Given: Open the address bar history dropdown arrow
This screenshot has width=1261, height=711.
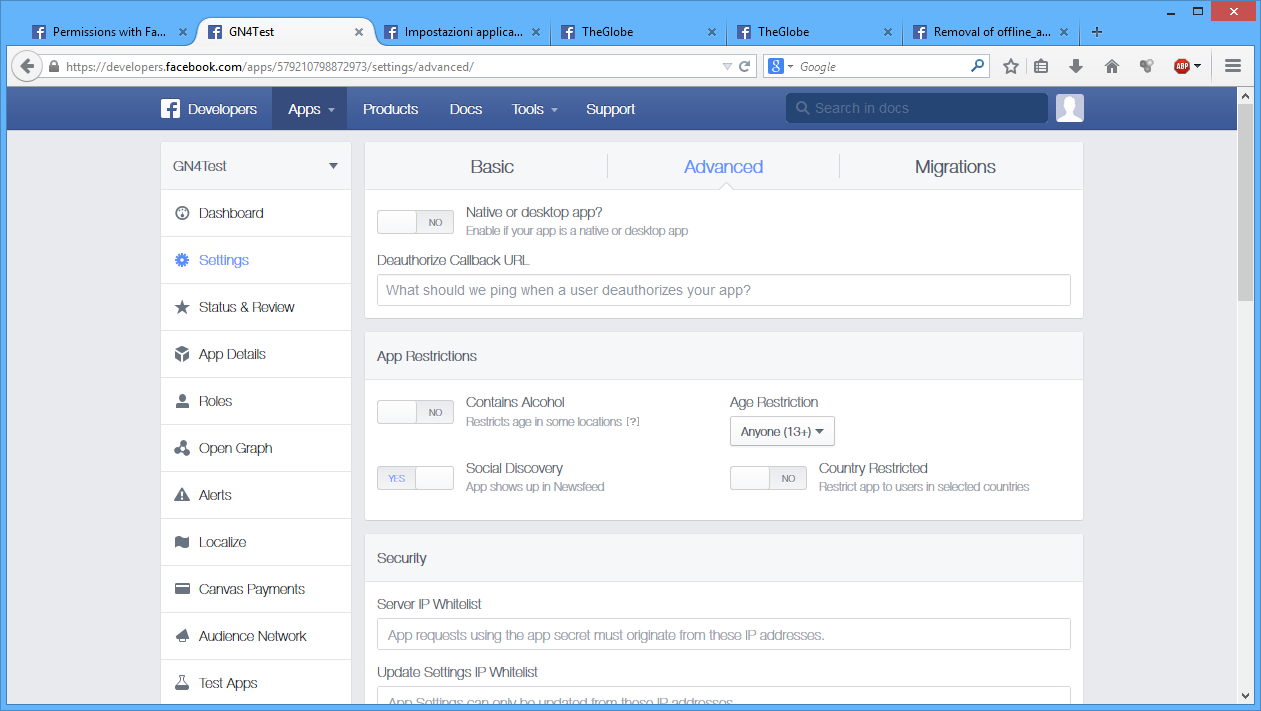Looking at the screenshot, I should coord(727,67).
